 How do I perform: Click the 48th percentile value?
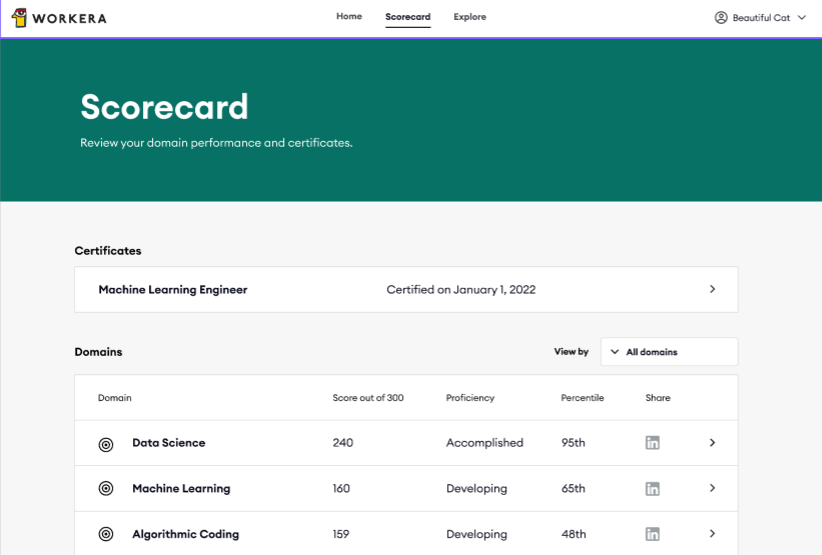click(574, 534)
